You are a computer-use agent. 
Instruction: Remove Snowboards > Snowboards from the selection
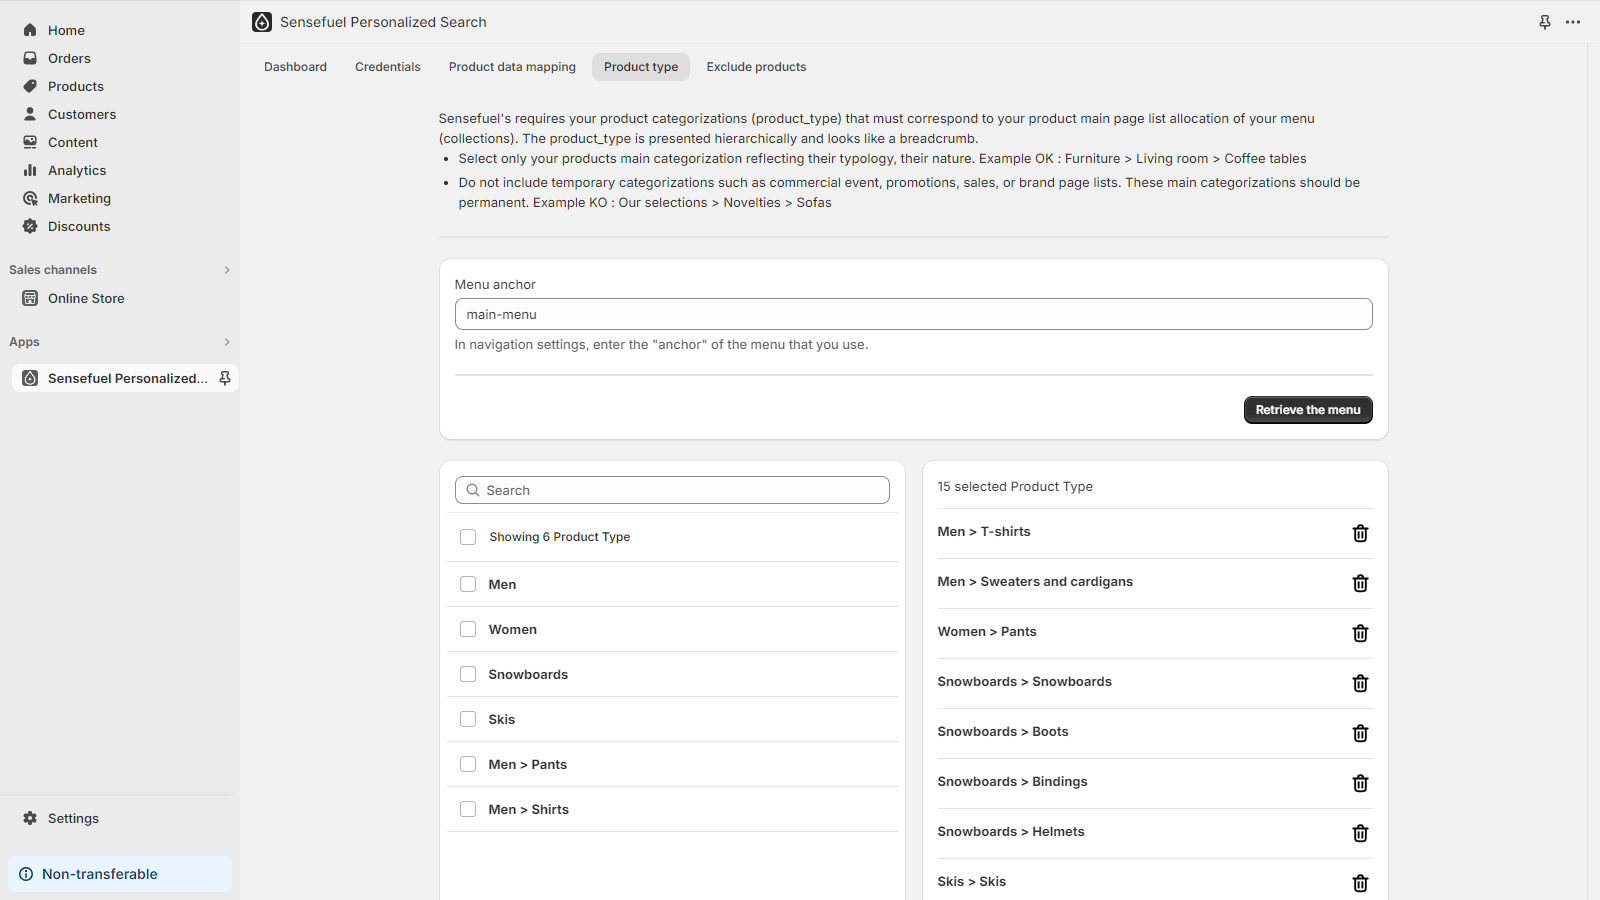coord(1360,683)
